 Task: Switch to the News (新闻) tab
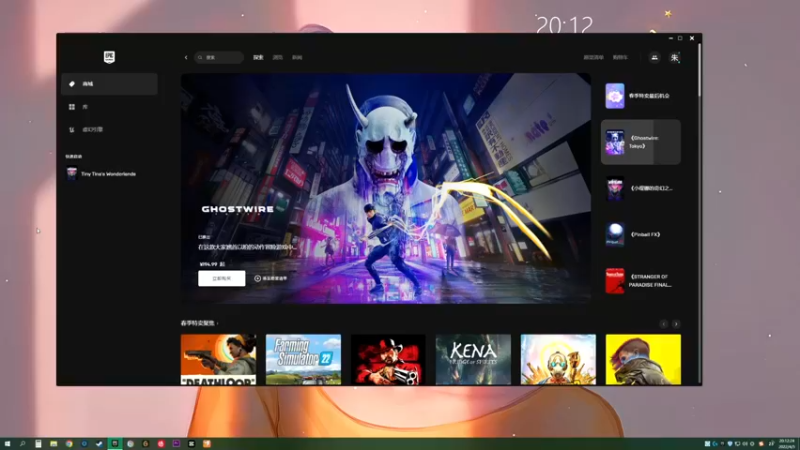[297, 58]
